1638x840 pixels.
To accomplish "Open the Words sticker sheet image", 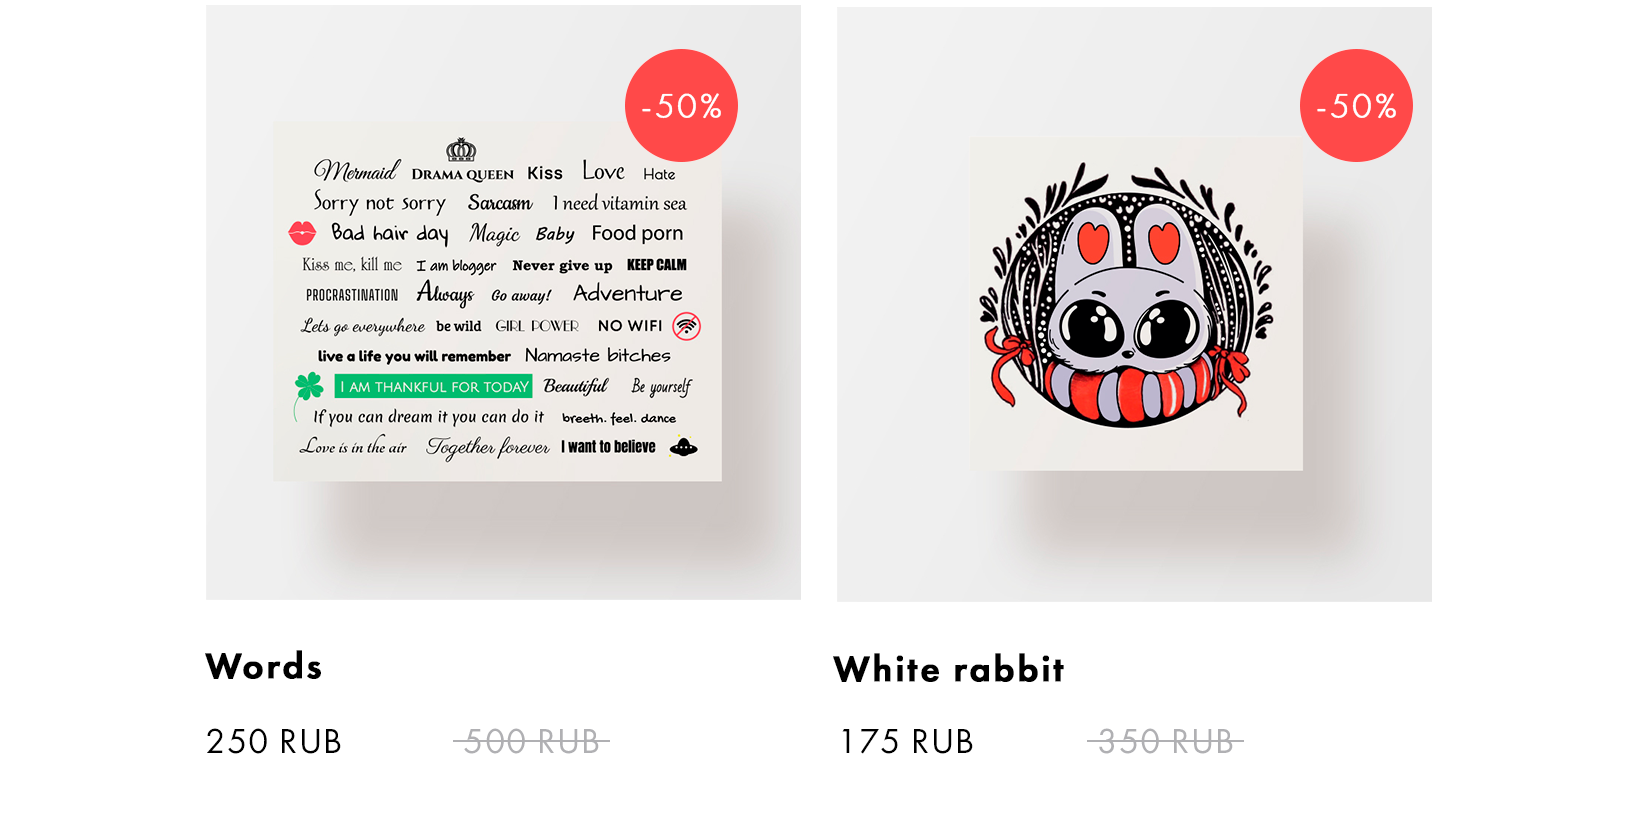I will [498, 302].
